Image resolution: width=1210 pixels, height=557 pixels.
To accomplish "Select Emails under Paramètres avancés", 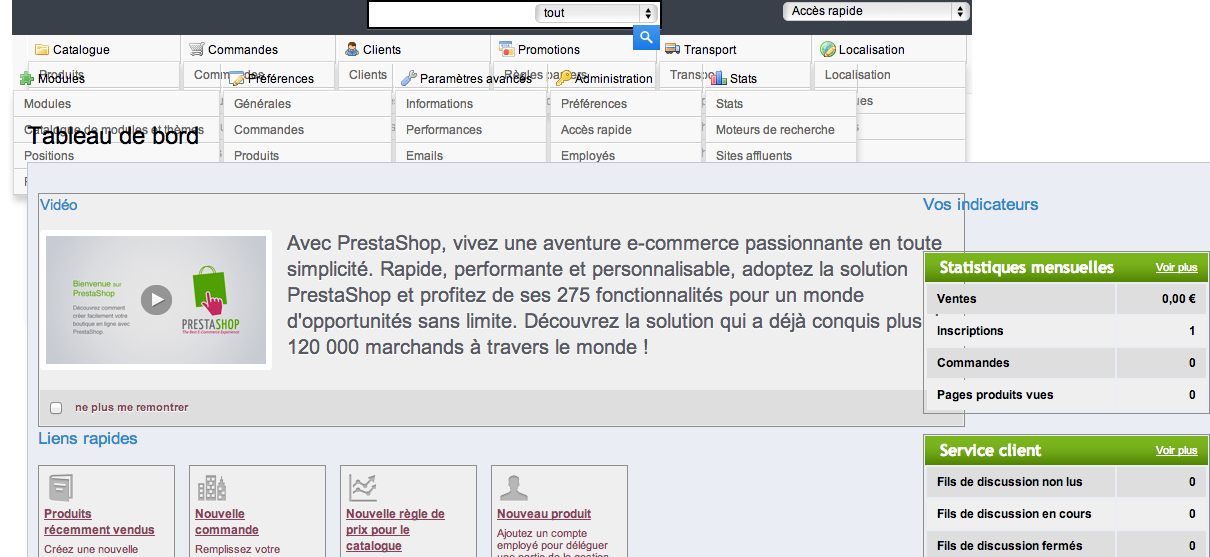I will point(424,156).
